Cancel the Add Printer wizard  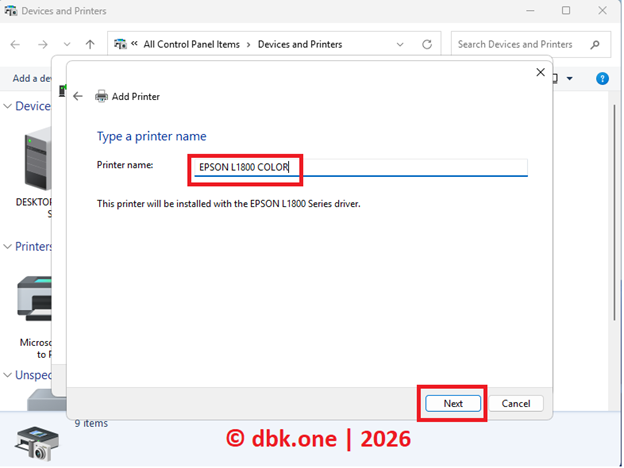pyautogui.click(x=516, y=403)
